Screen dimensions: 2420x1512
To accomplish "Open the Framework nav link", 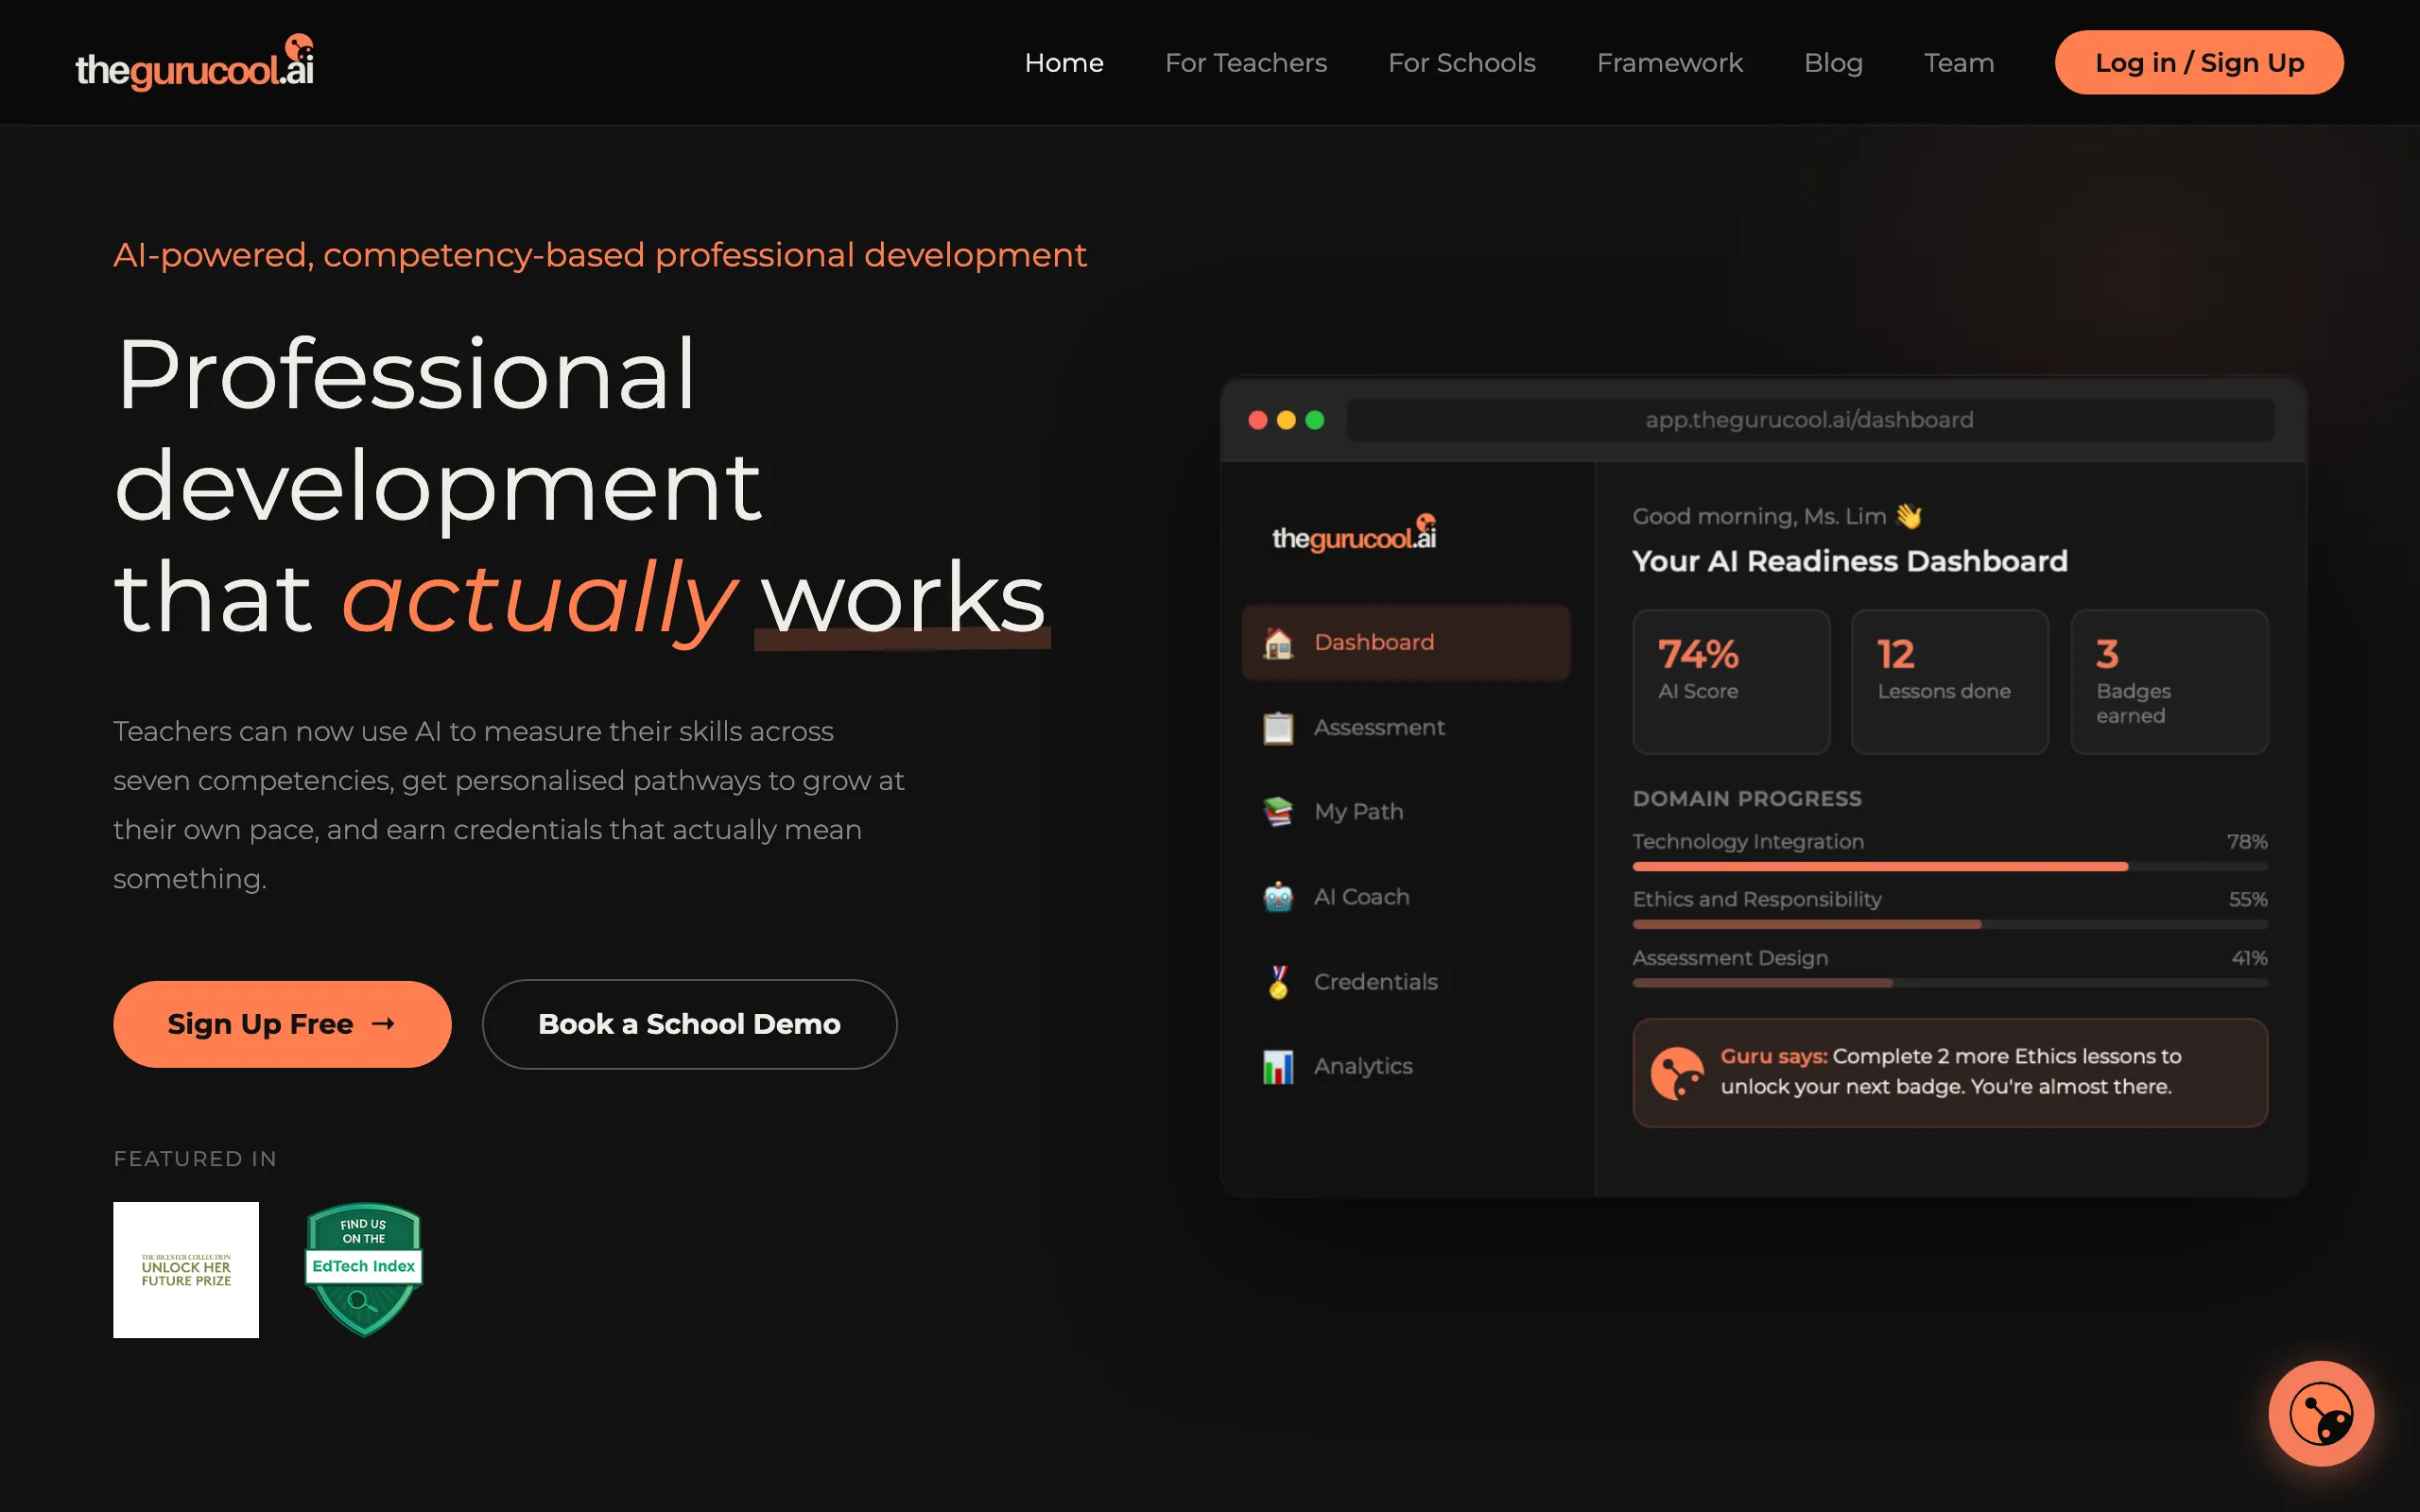I will click(x=1670, y=62).
